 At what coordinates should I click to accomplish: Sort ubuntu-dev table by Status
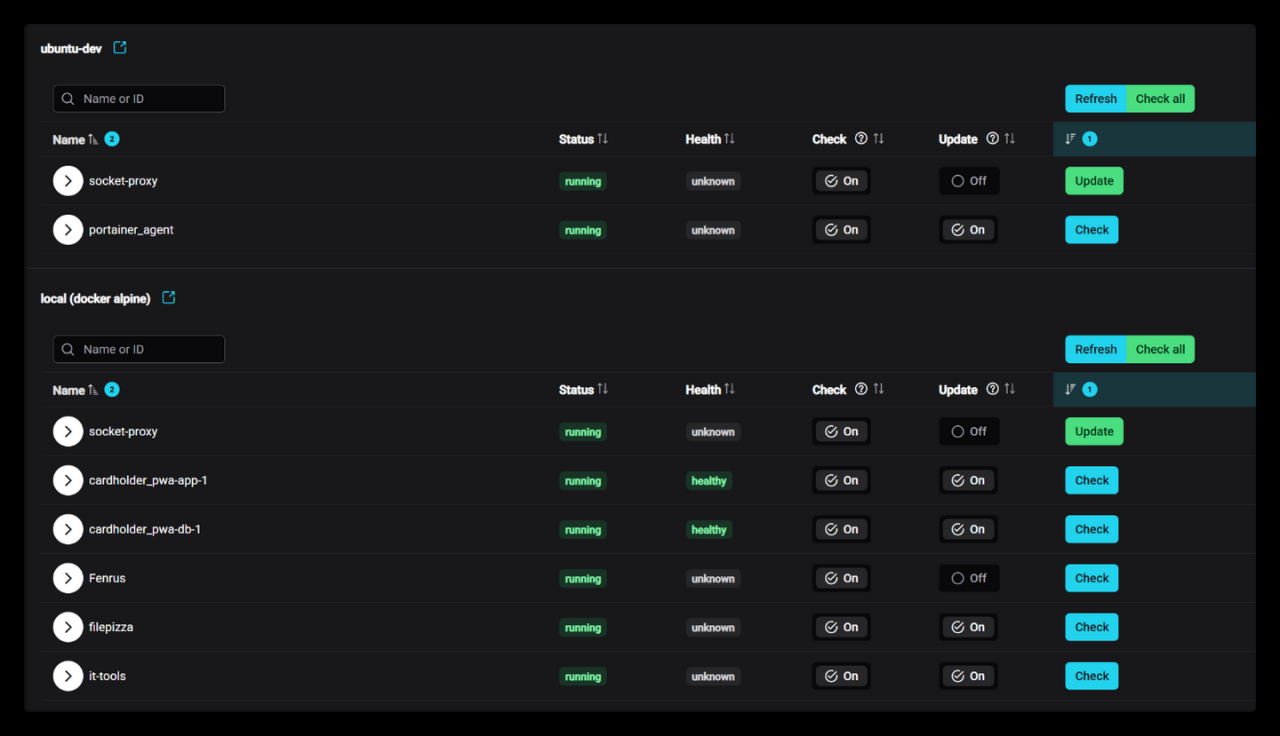pyautogui.click(x=602, y=139)
